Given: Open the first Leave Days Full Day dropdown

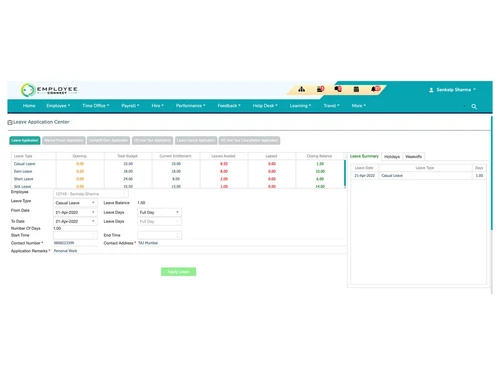Looking at the screenshot, I should point(159,212).
